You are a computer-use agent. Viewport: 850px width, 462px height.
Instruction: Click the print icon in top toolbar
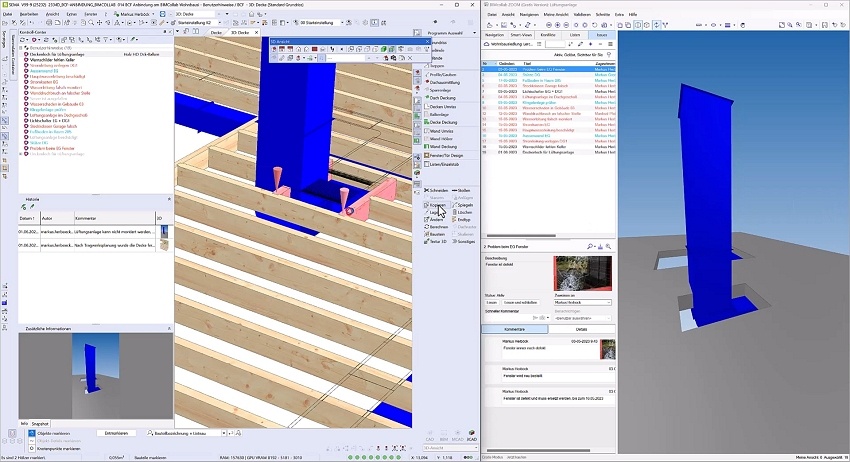pos(49,23)
